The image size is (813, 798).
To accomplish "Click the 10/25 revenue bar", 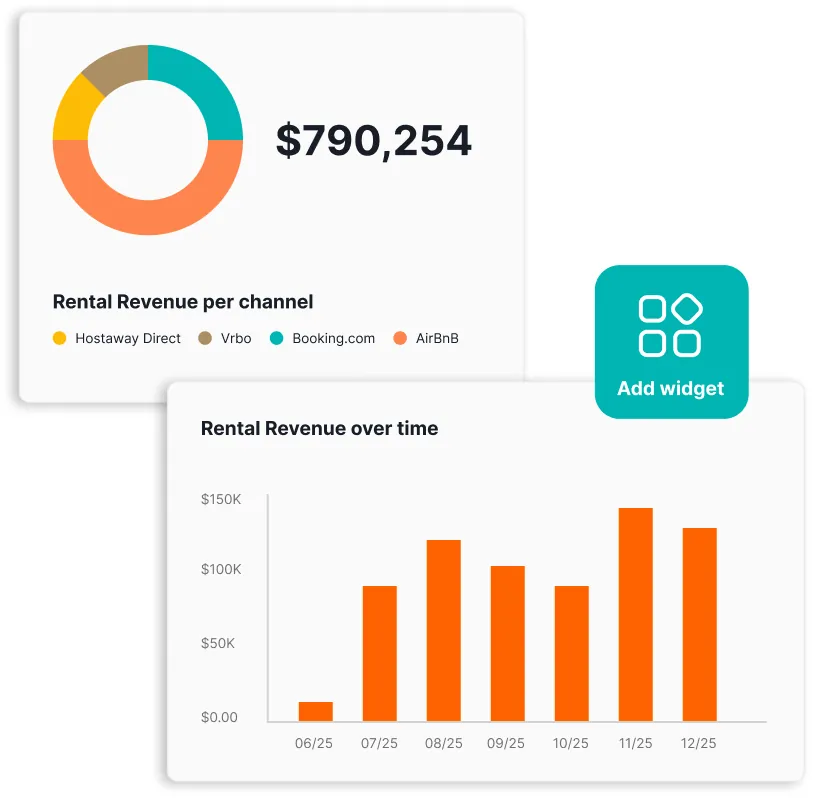I will (x=571, y=653).
